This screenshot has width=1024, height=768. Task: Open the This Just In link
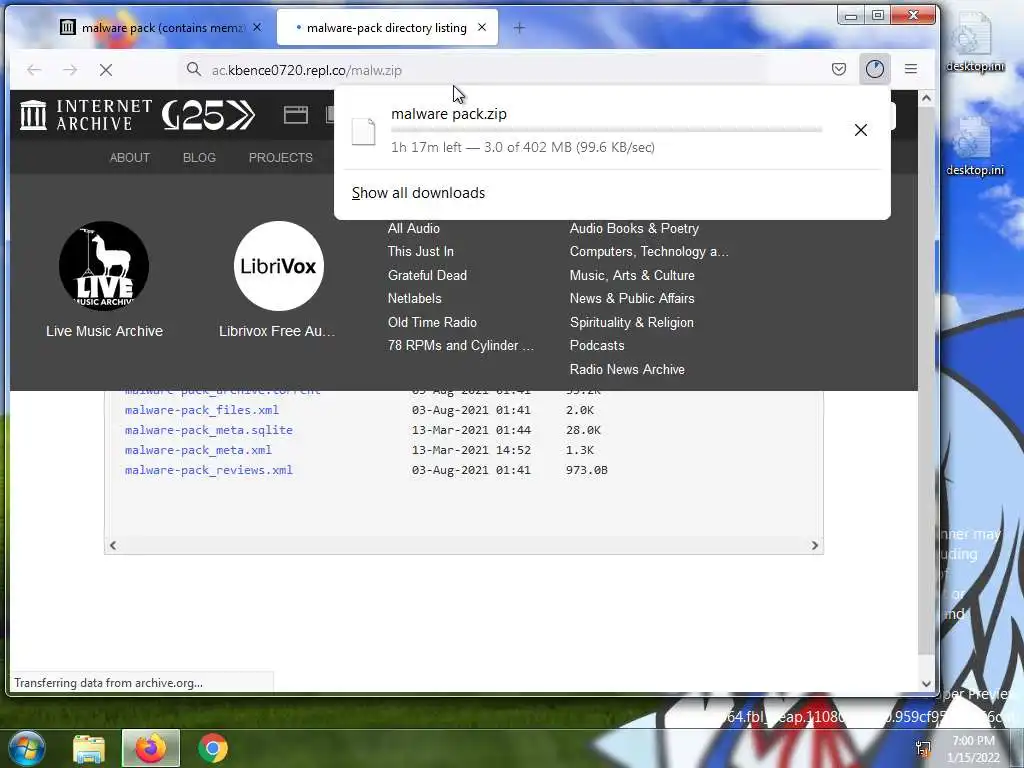(x=421, y=251)
